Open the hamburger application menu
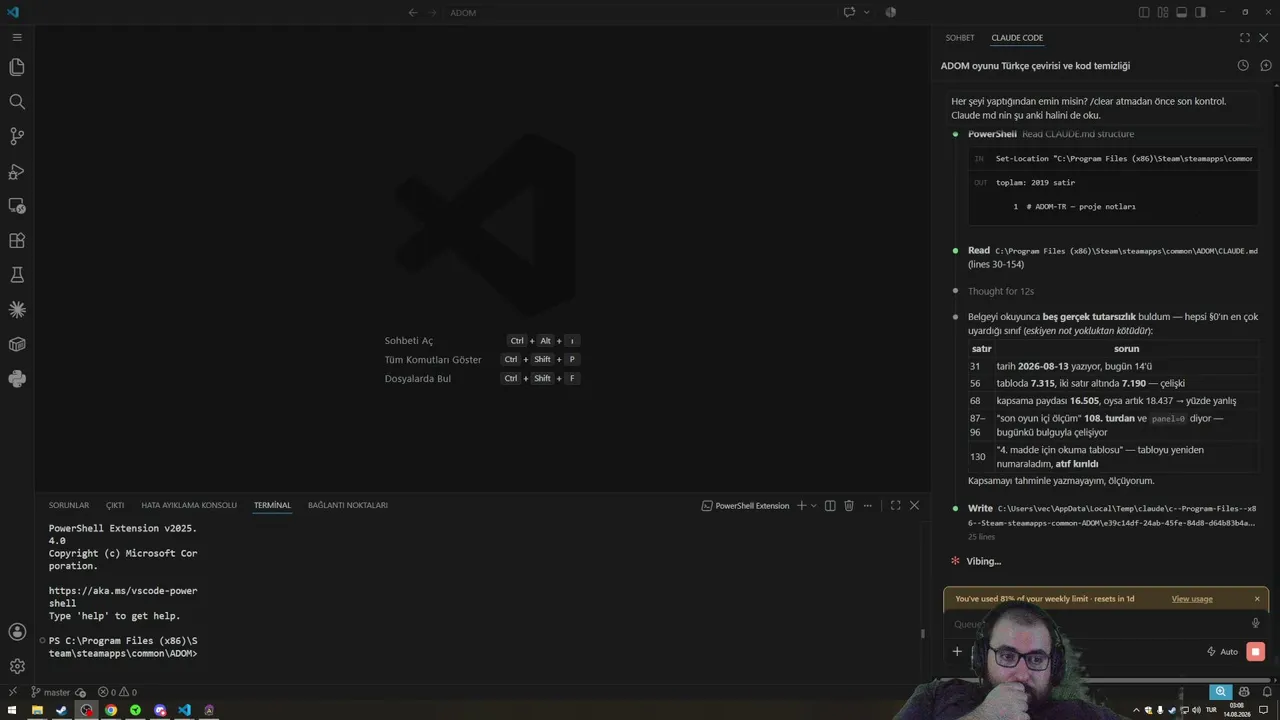 17,37
